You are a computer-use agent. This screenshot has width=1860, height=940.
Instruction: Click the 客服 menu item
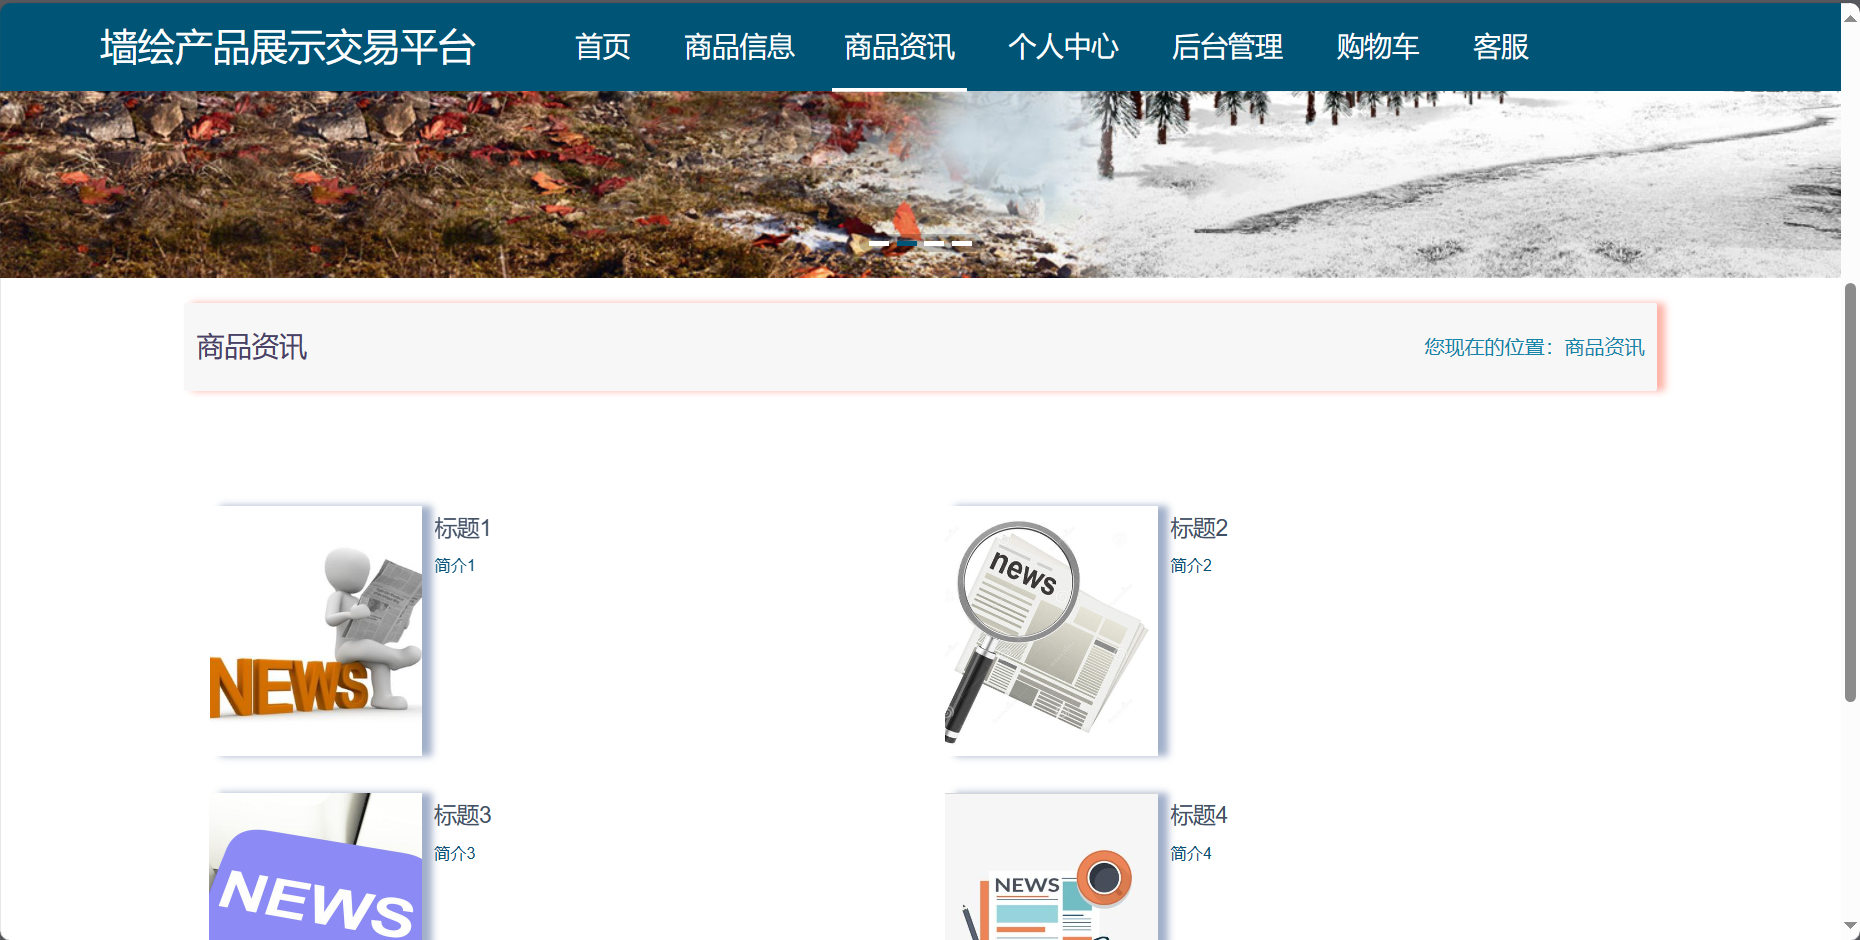pos(1500,47)
